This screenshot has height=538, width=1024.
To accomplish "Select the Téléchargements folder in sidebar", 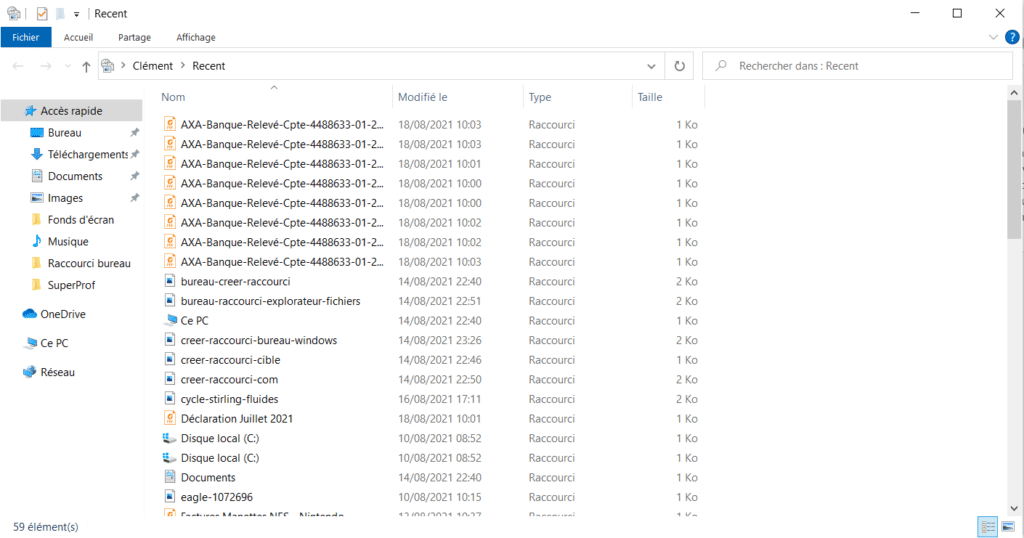I will [x=87, y=154].
